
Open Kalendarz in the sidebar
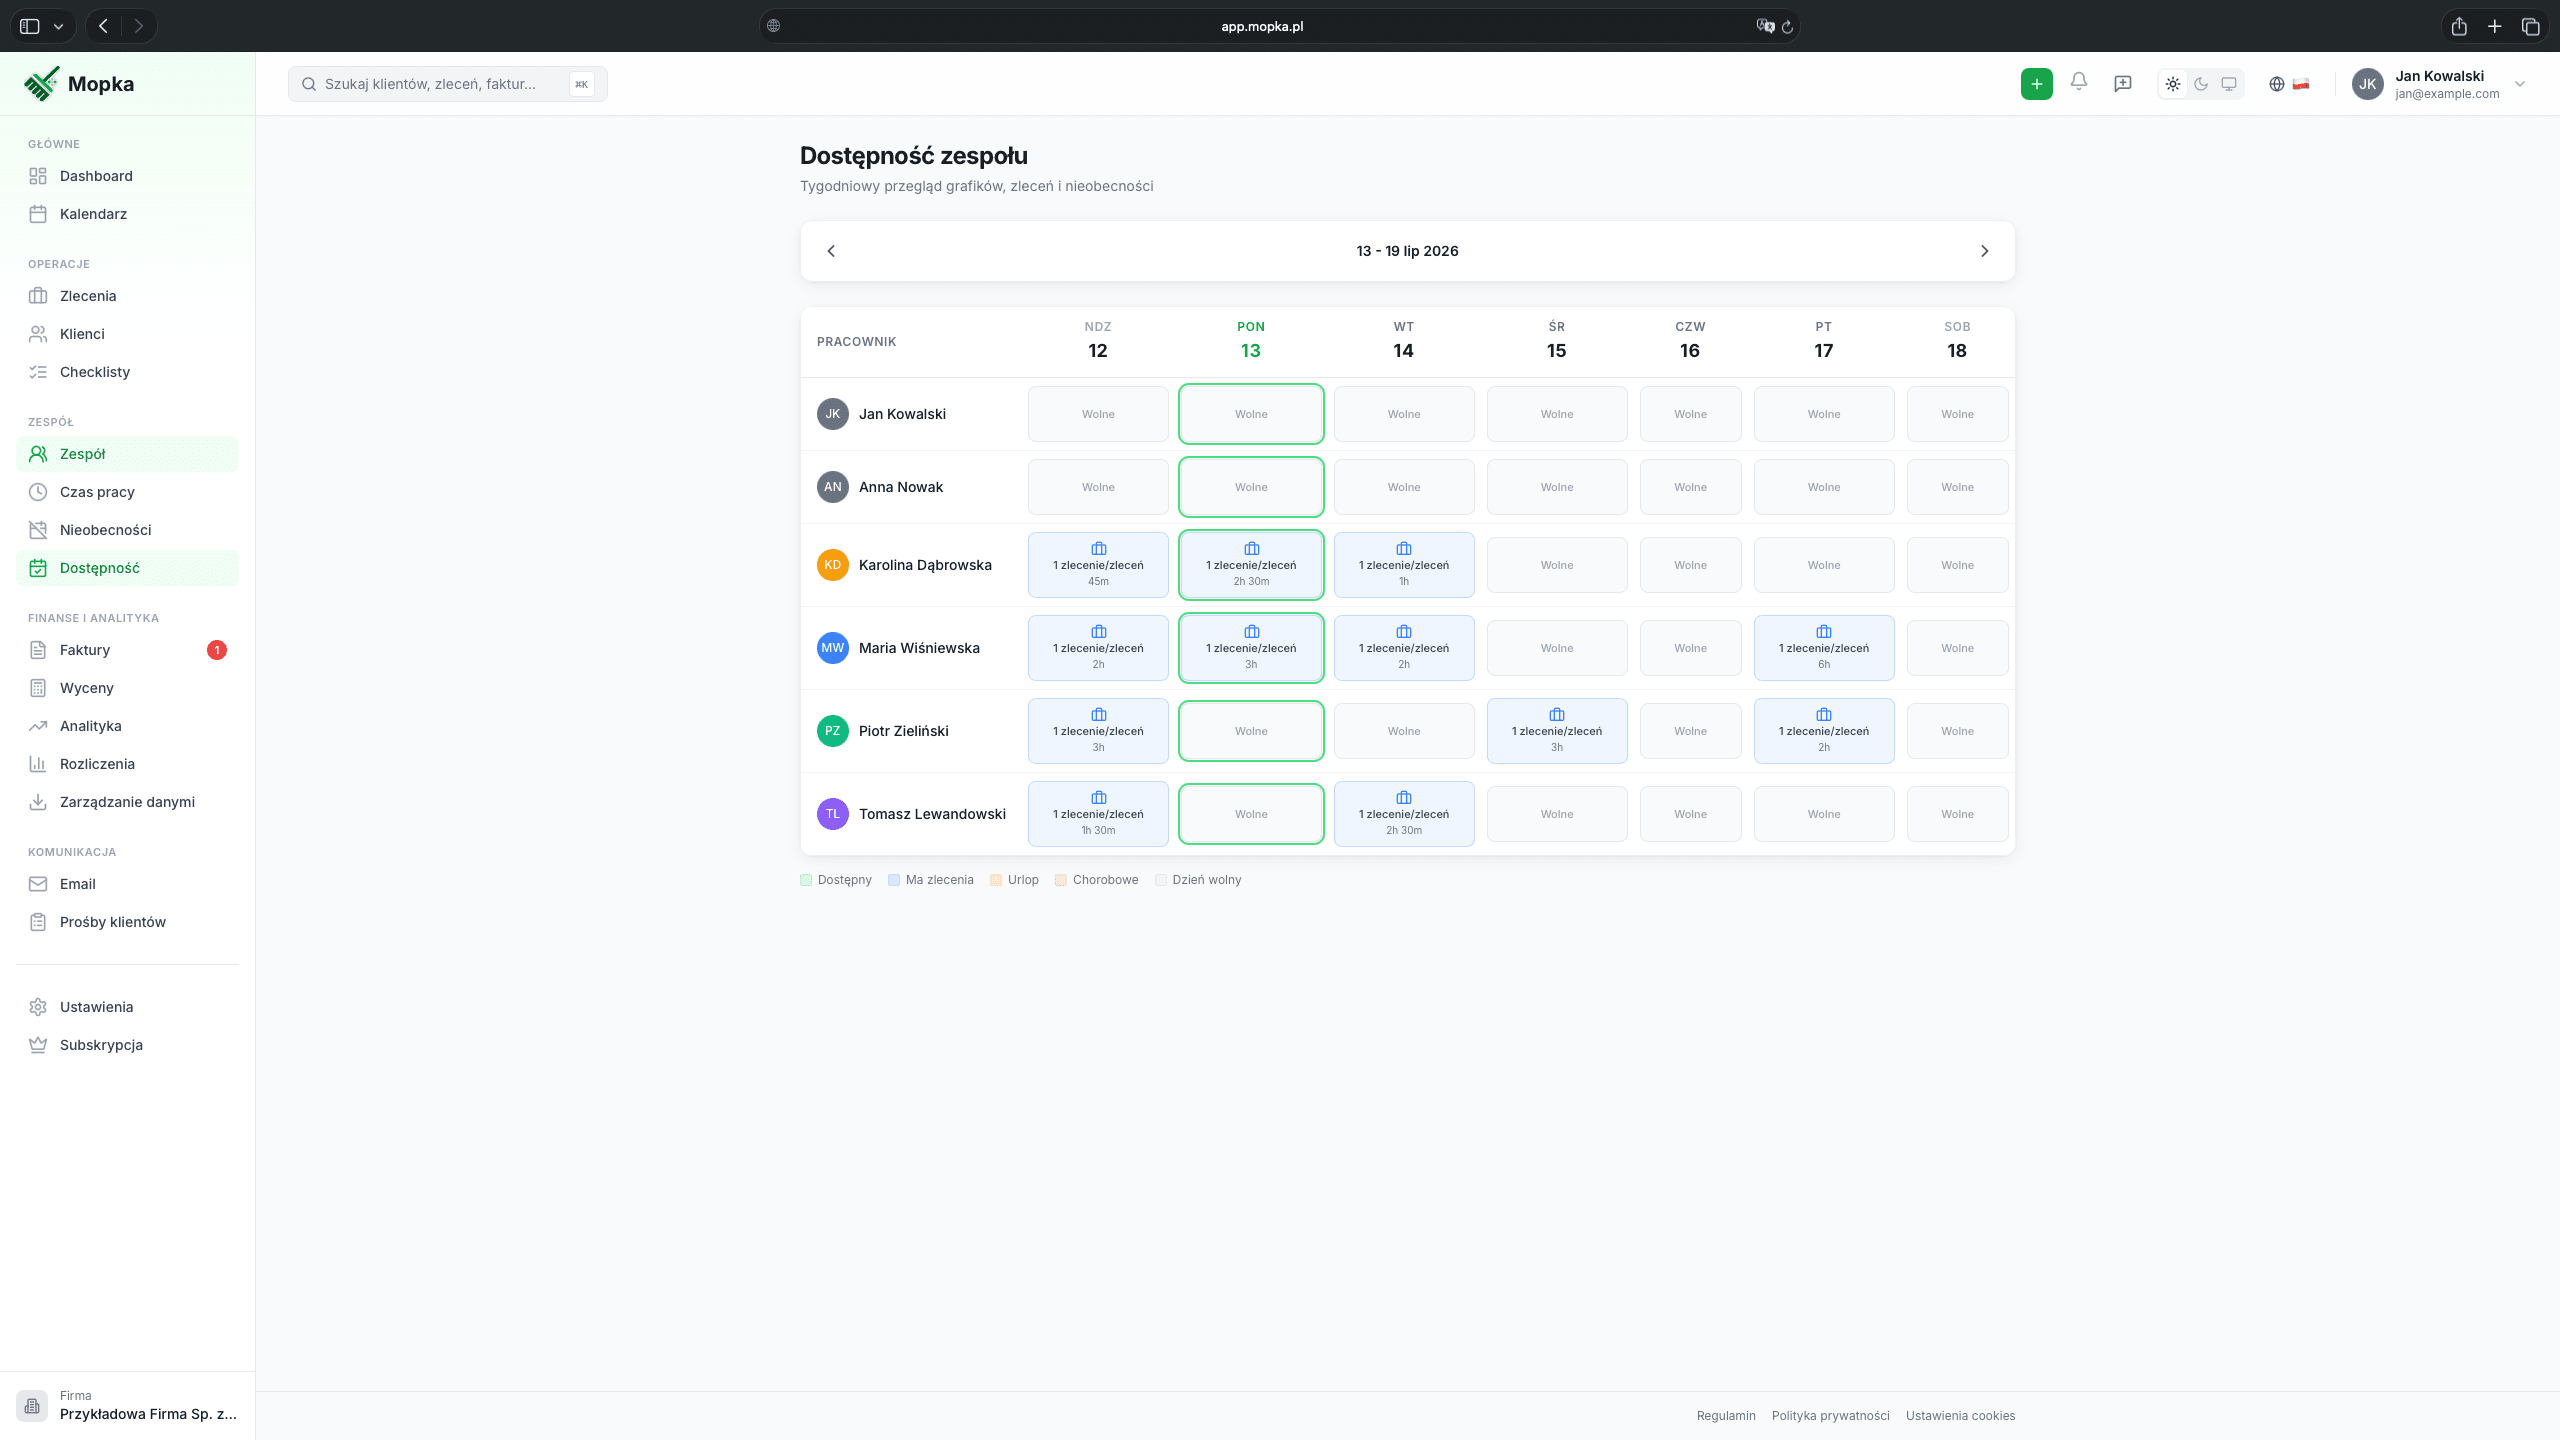[x=127, y=214]
